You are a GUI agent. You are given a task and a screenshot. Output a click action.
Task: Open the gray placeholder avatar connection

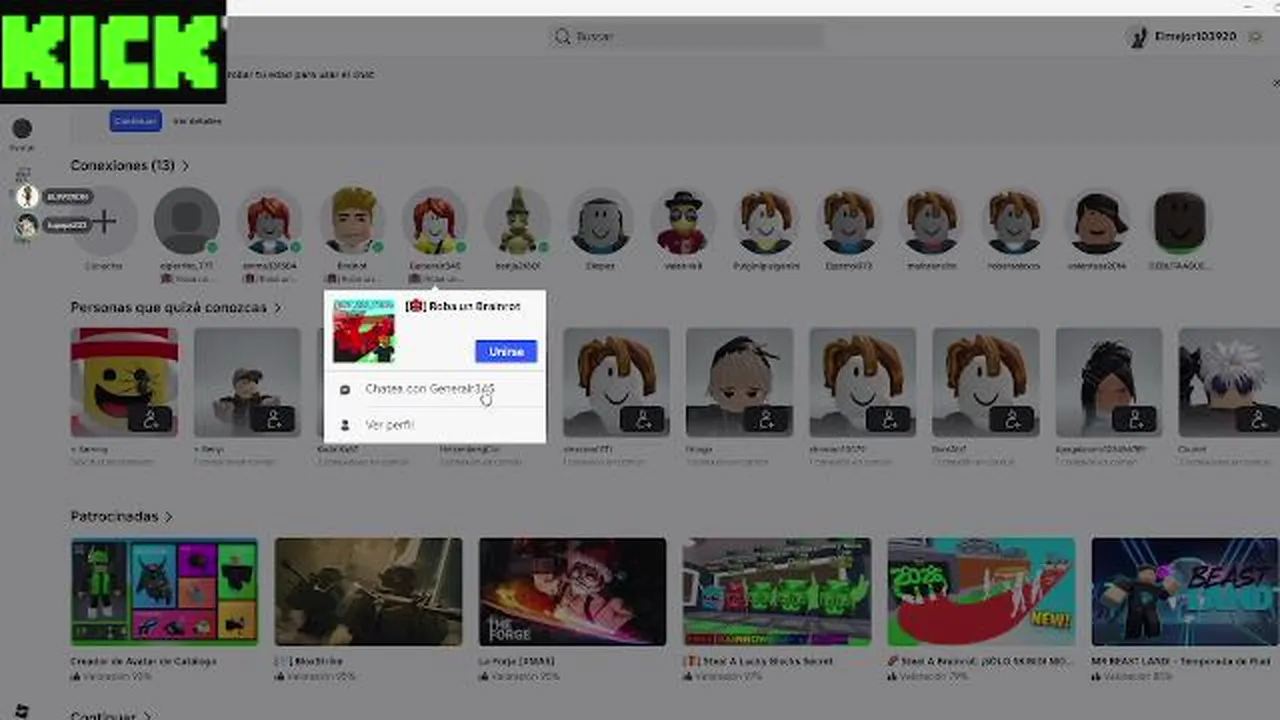click(x=186, y=221)
